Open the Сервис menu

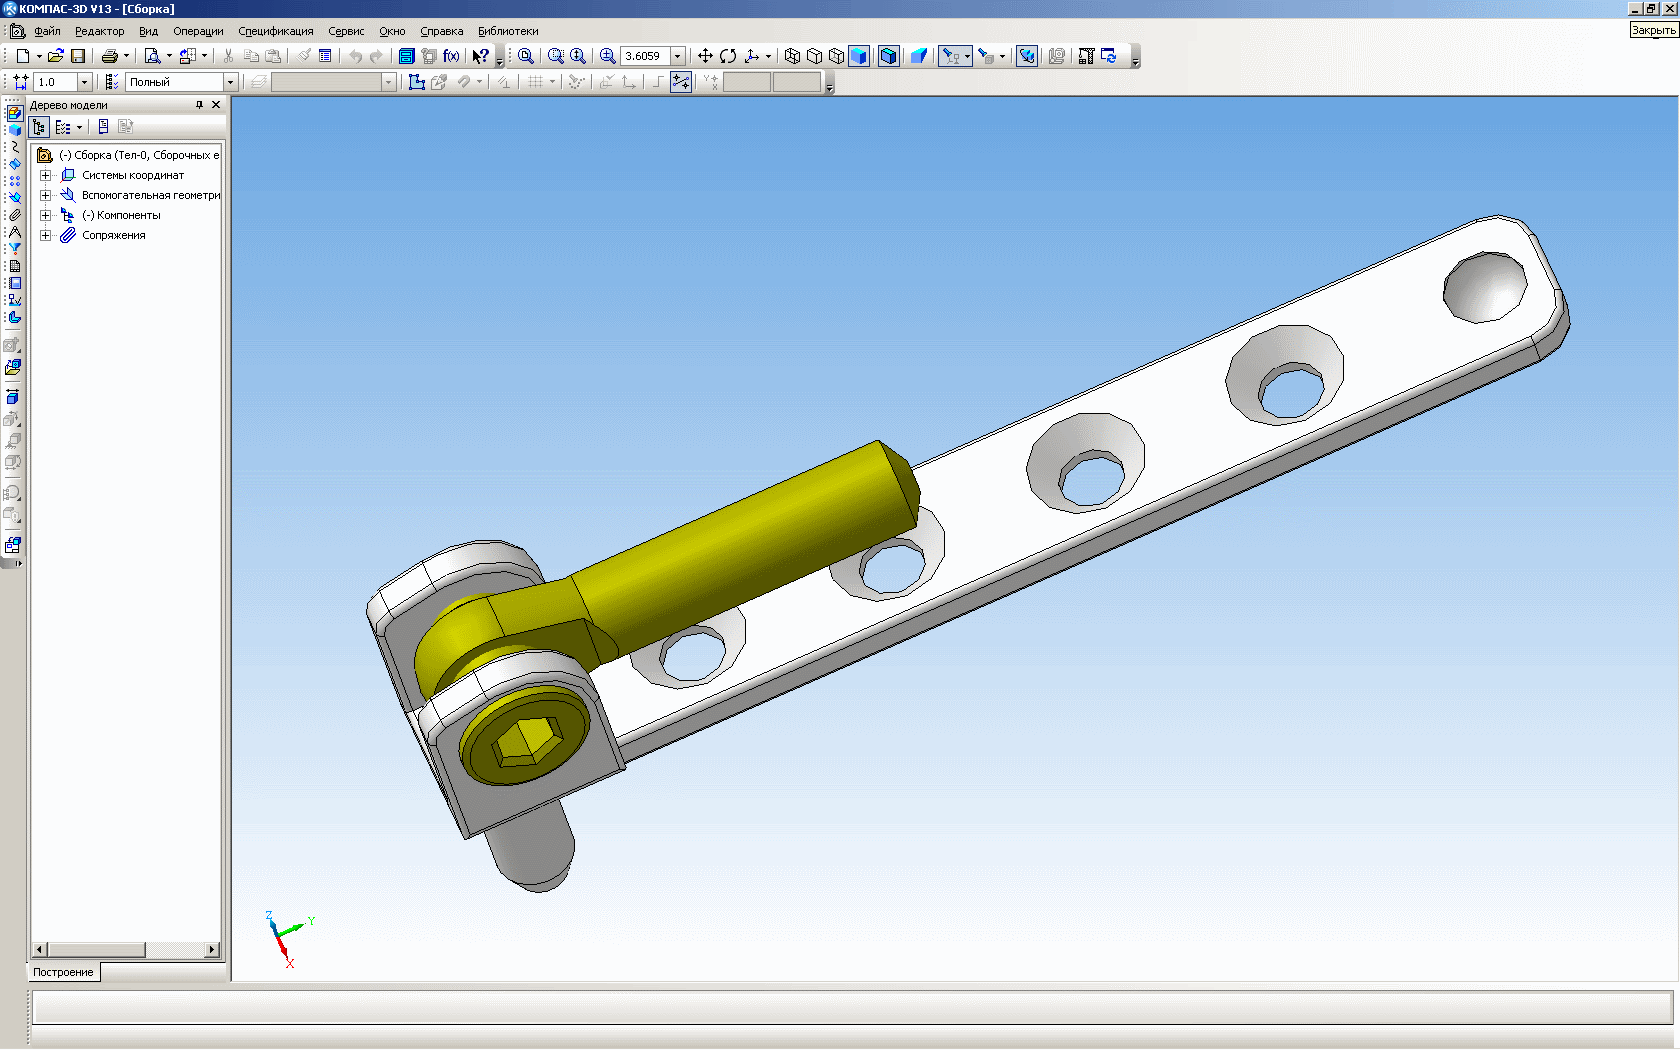[x=346, y=31]
